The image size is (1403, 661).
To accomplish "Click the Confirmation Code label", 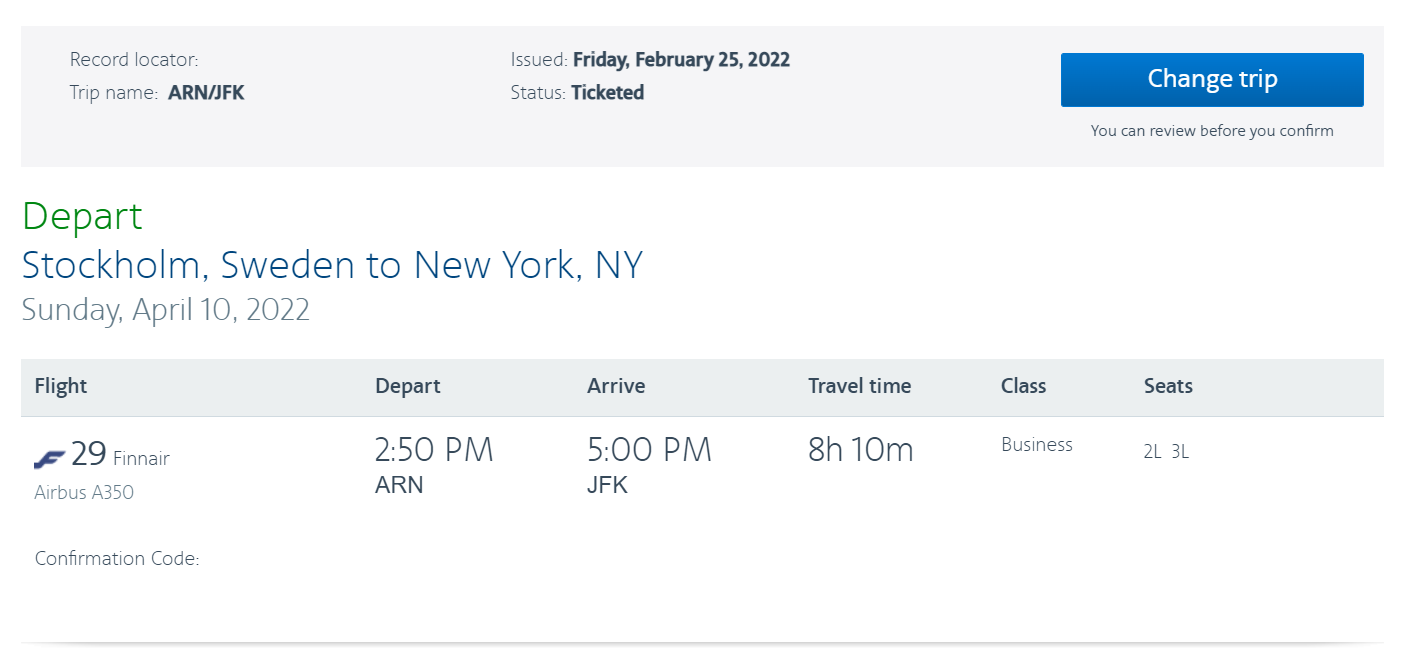I will (x=116, y=558).
